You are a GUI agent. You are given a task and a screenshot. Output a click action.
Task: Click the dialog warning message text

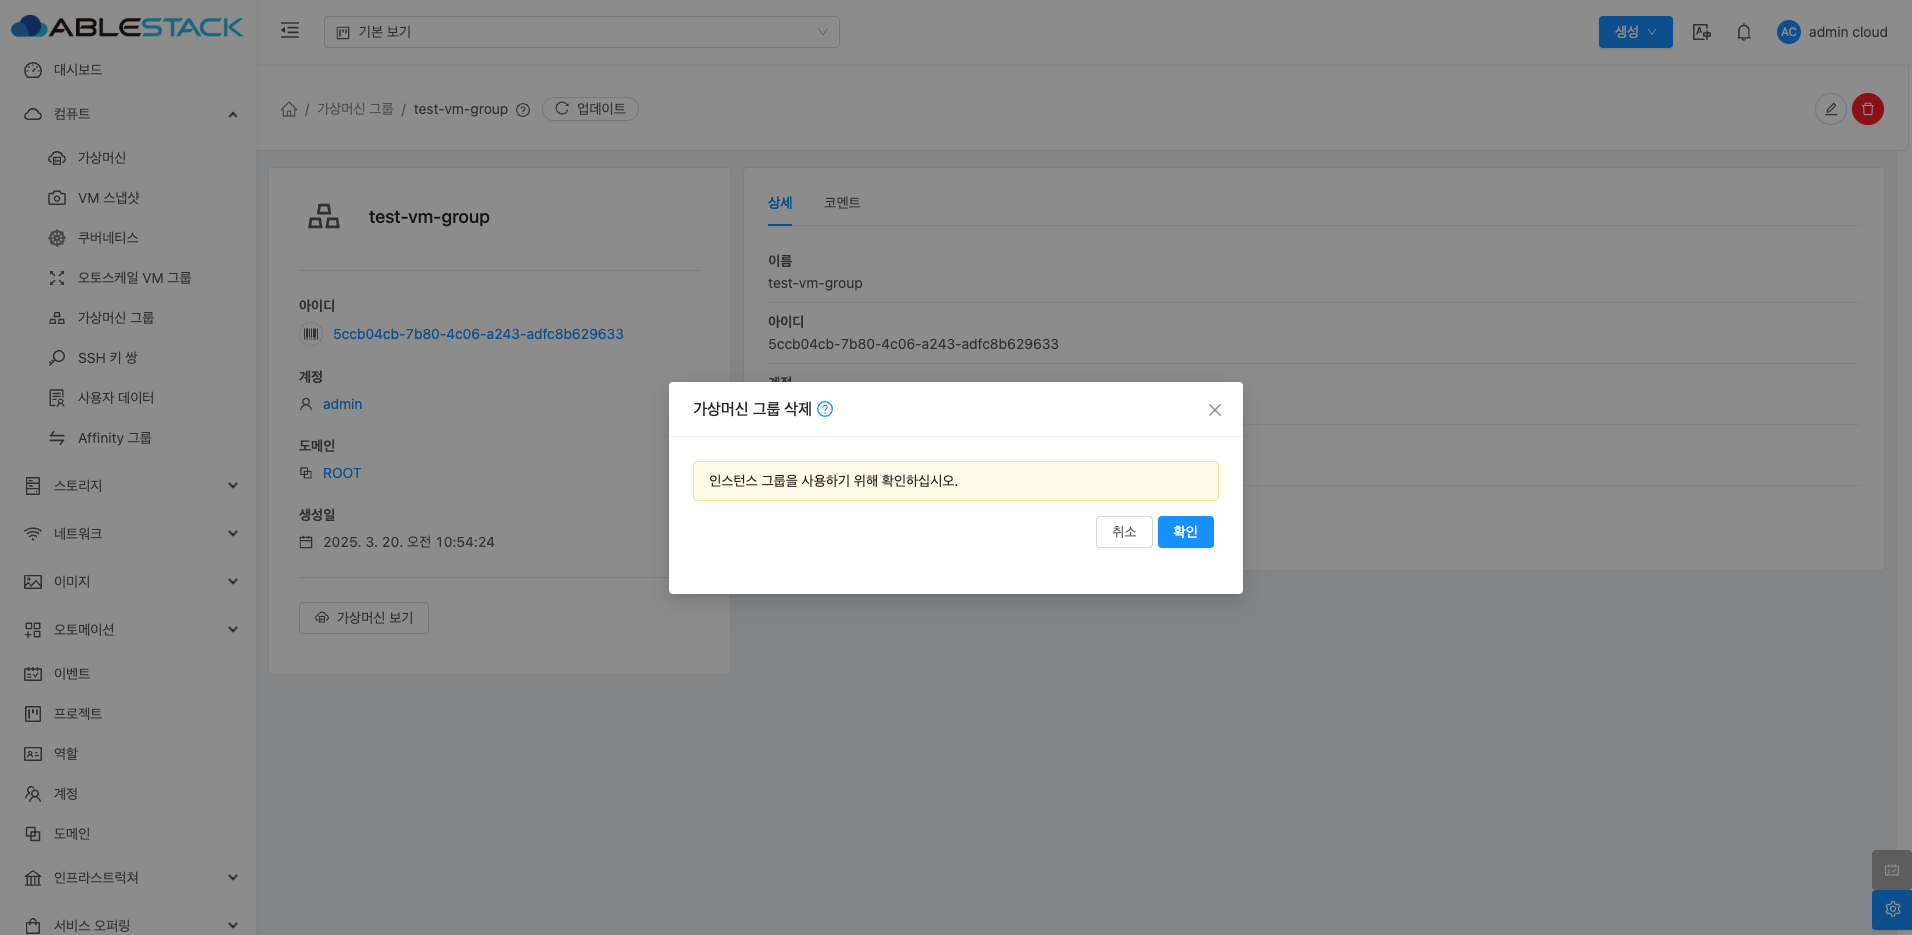[x=833, y=481]
